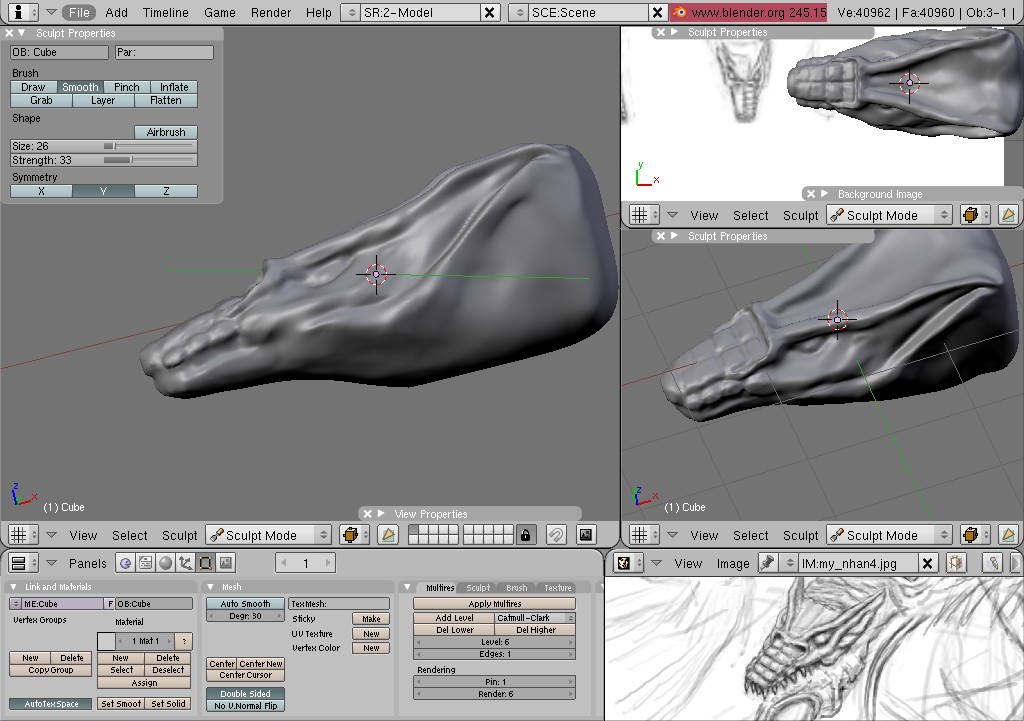Open the Script context icon

click(x=146, y=562)
